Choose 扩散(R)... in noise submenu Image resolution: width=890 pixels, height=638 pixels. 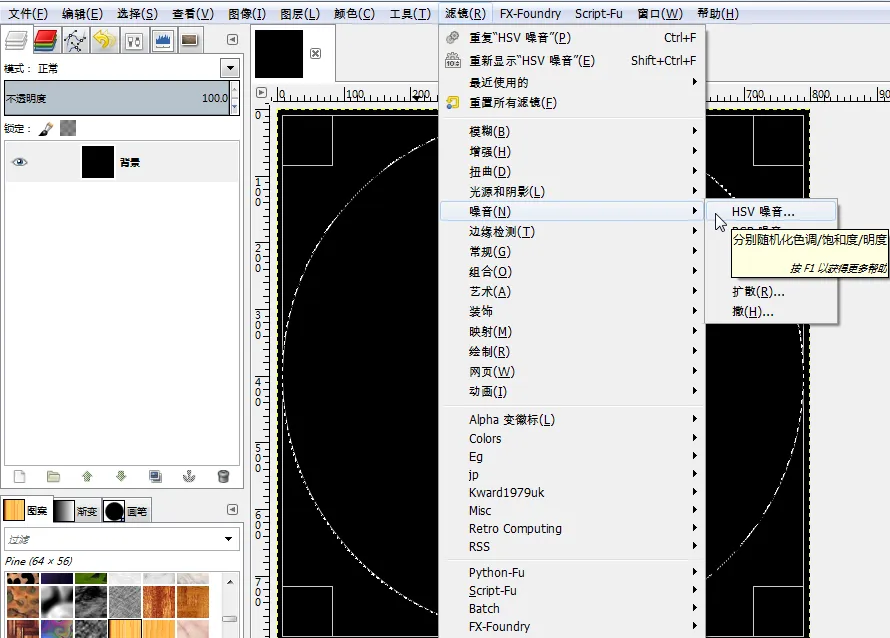[770, 292]
